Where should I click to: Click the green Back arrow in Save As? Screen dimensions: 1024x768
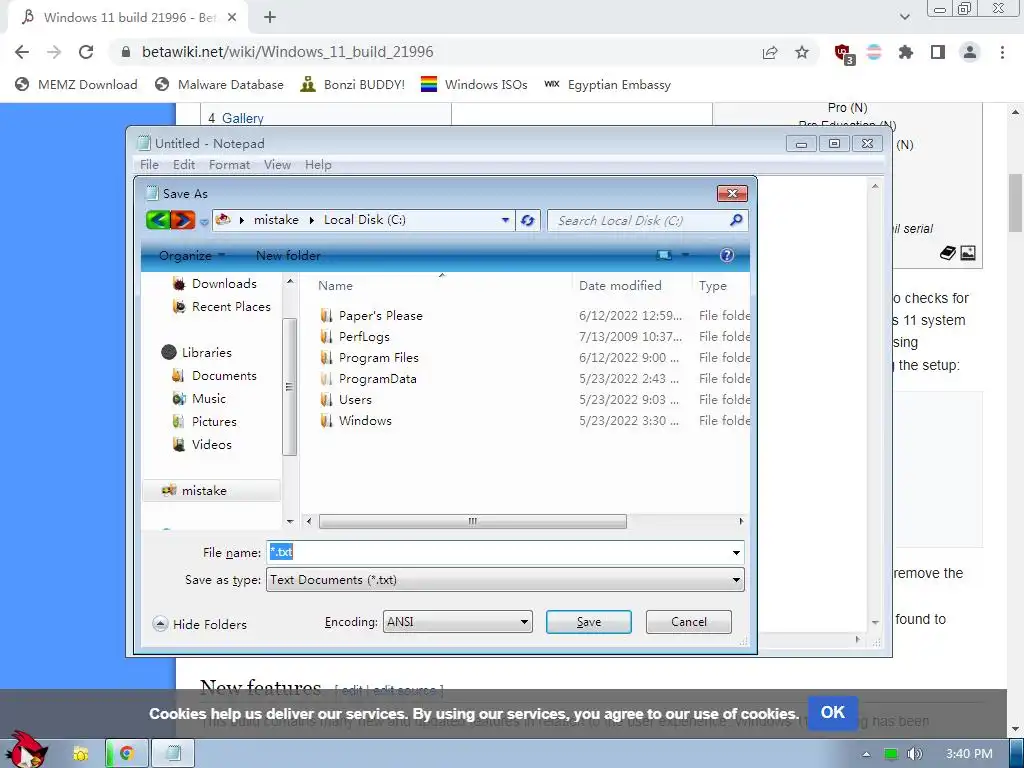157,220
